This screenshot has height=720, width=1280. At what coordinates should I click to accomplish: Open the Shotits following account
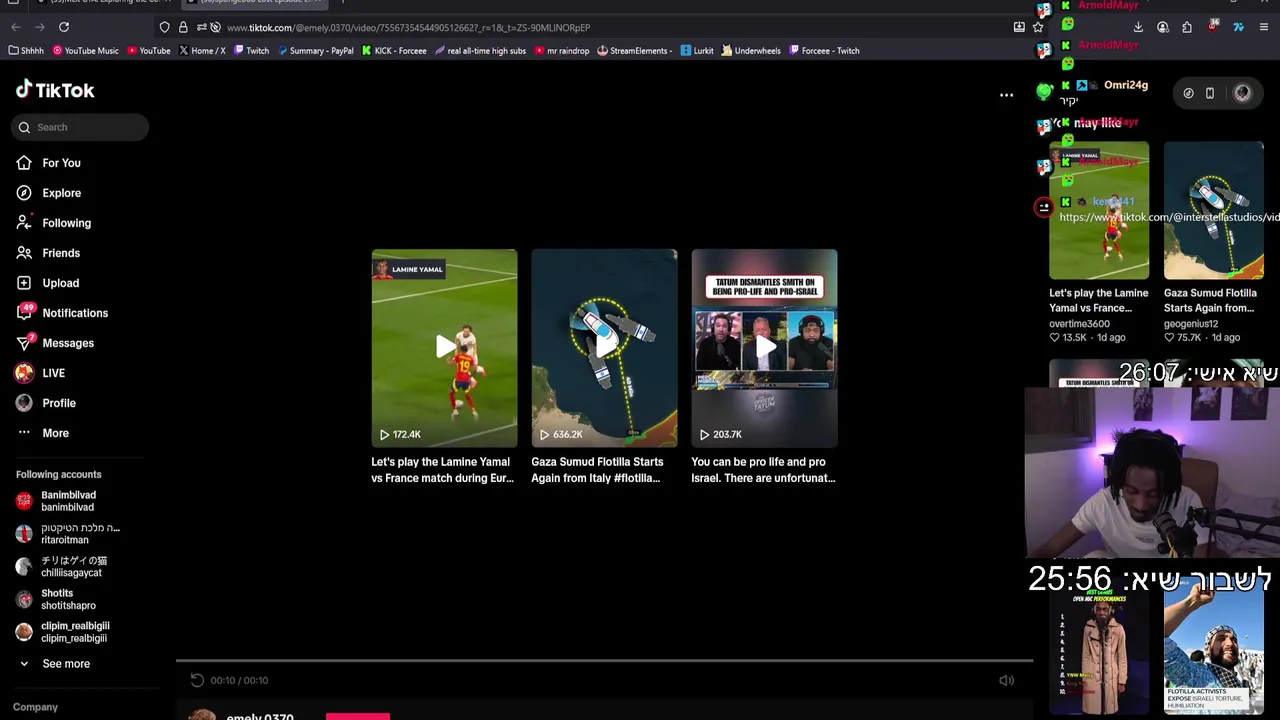[68, 599]
